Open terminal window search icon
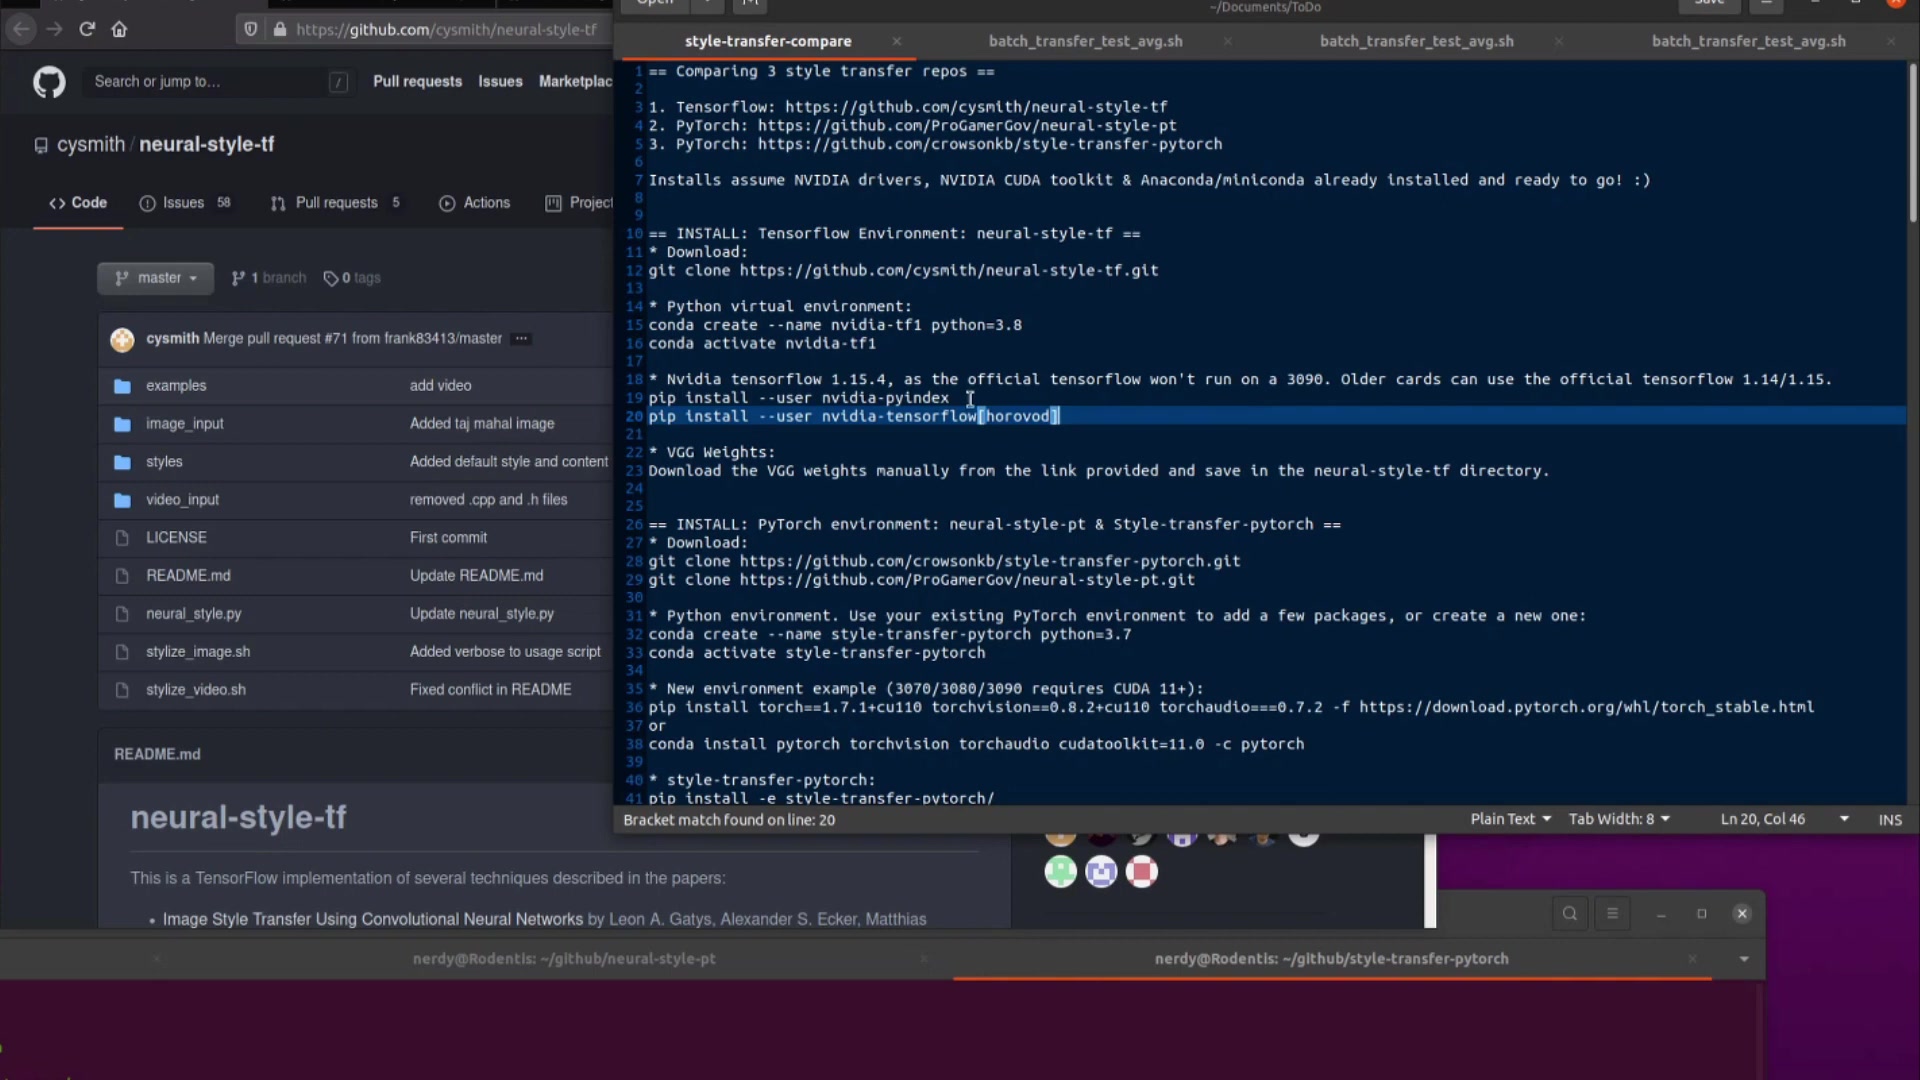 click(x=1570, y=913)
